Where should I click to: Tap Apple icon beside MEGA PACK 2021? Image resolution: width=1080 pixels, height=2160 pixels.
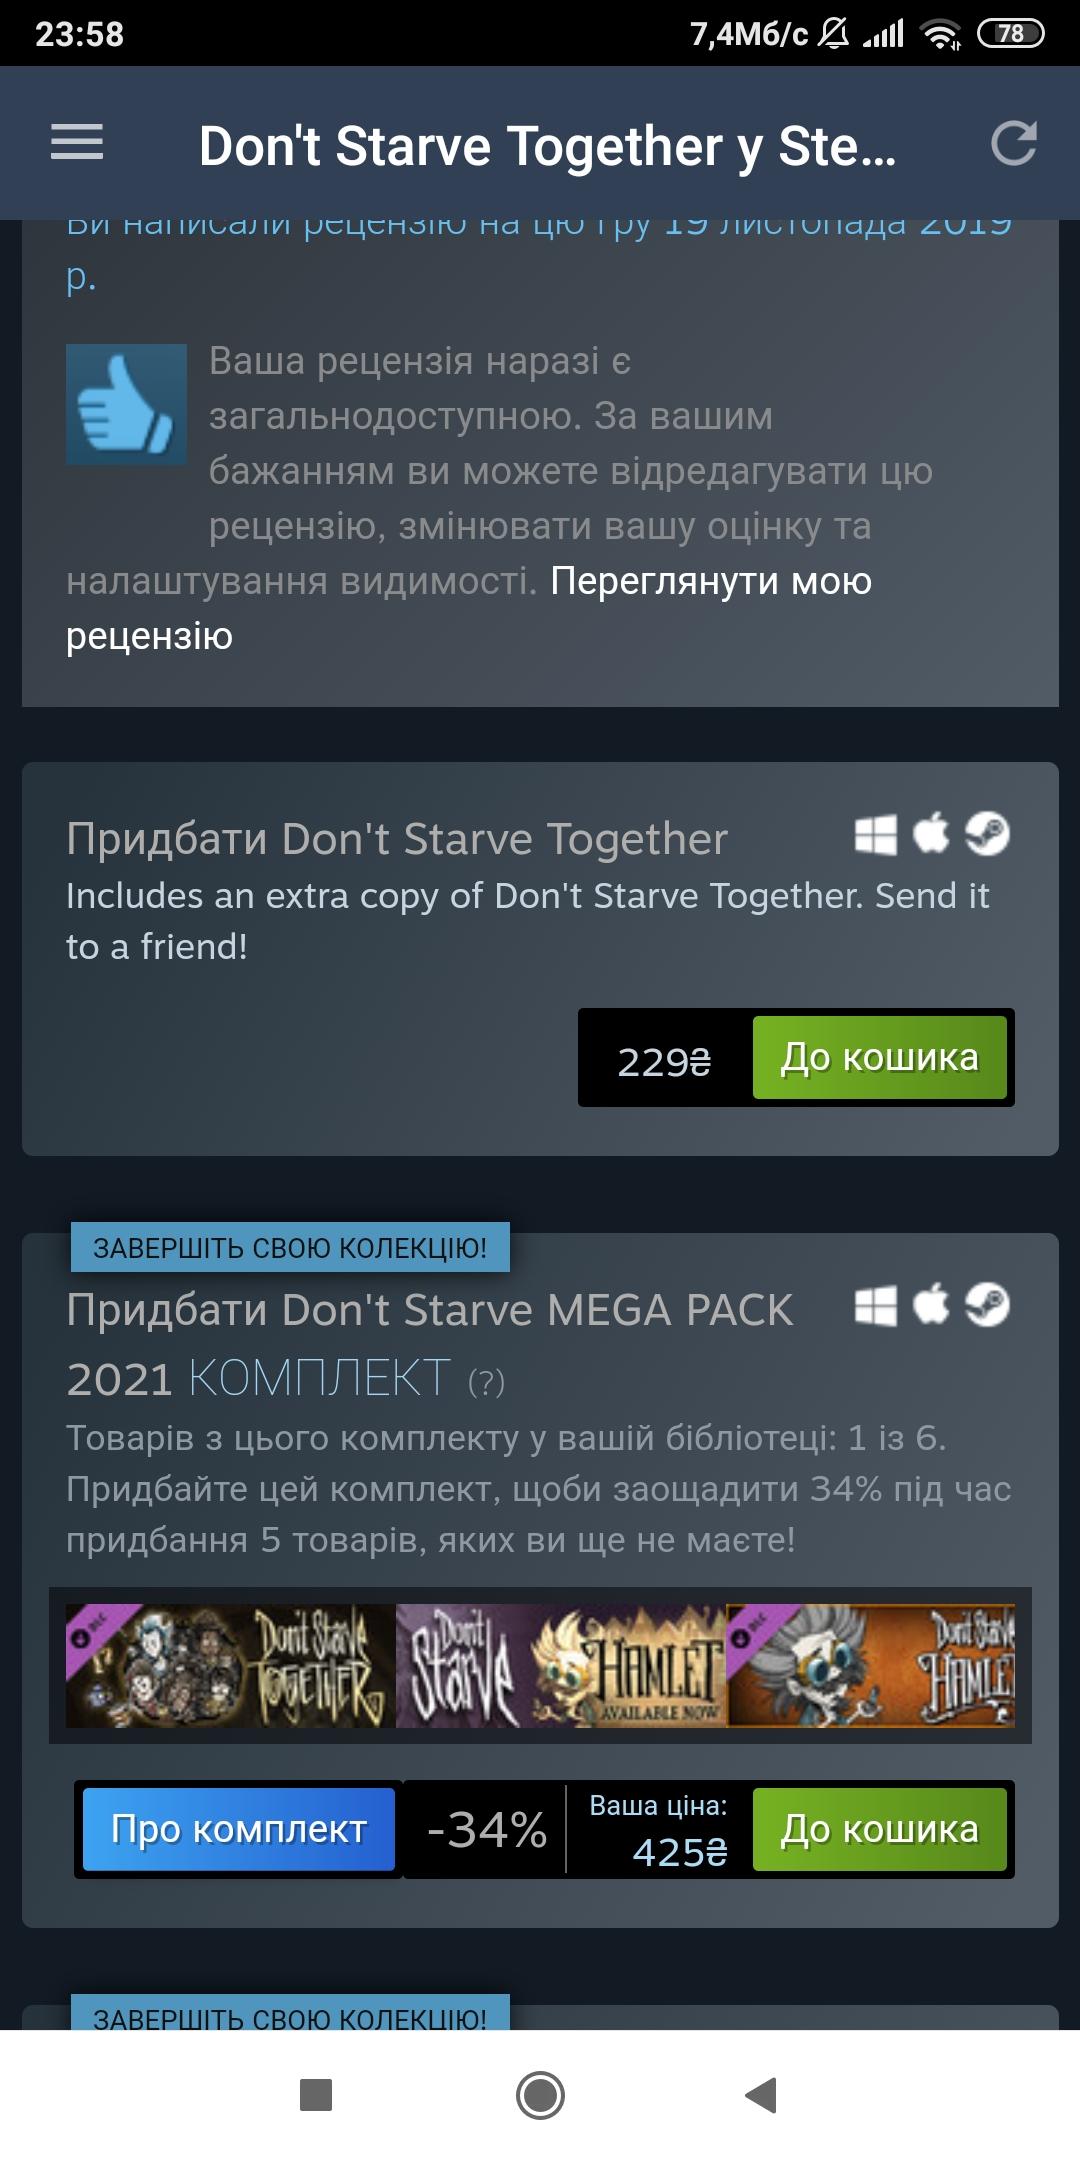point(932,1304)
